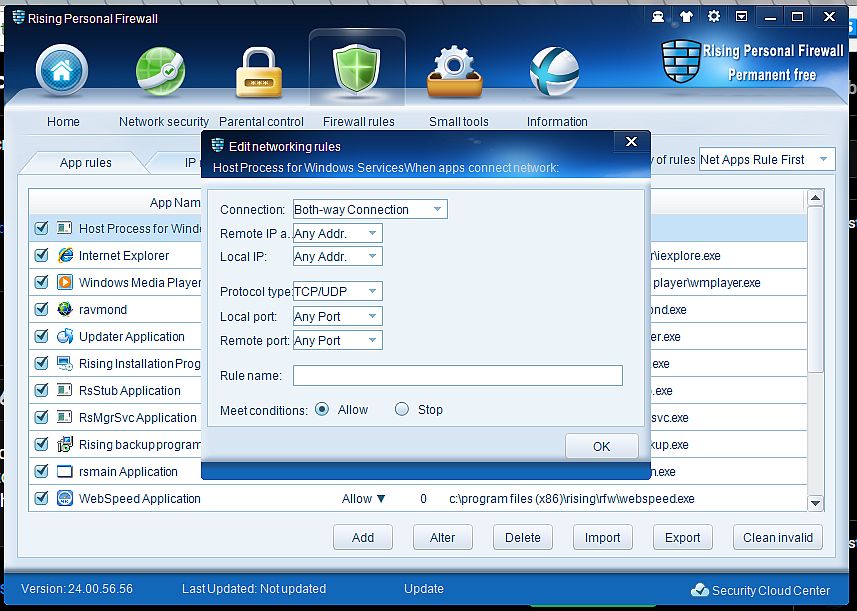Click Security Cloud Center cloud icon

pos(700,590)
